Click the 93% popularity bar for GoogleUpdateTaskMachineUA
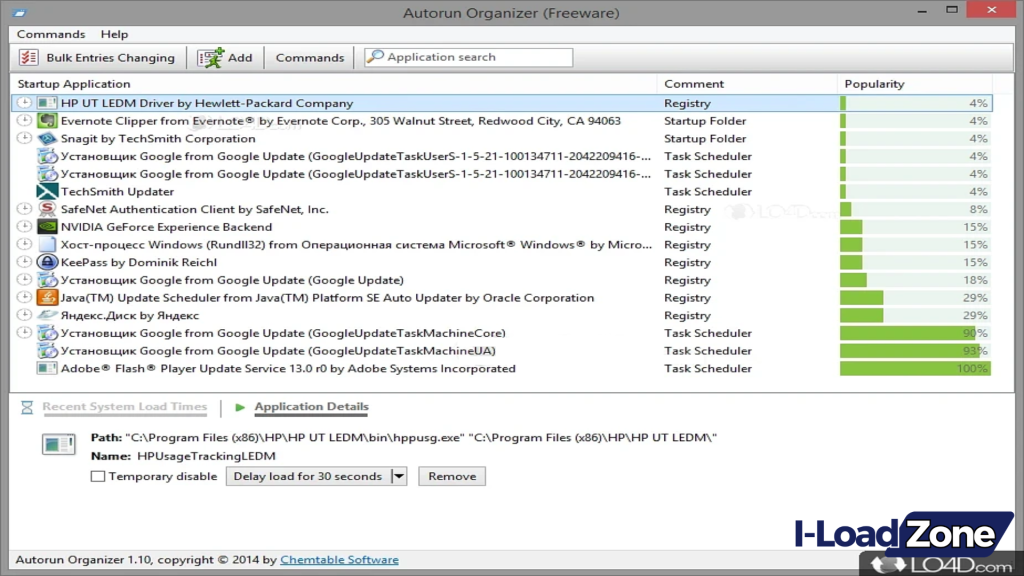 (x=915, y=351)
